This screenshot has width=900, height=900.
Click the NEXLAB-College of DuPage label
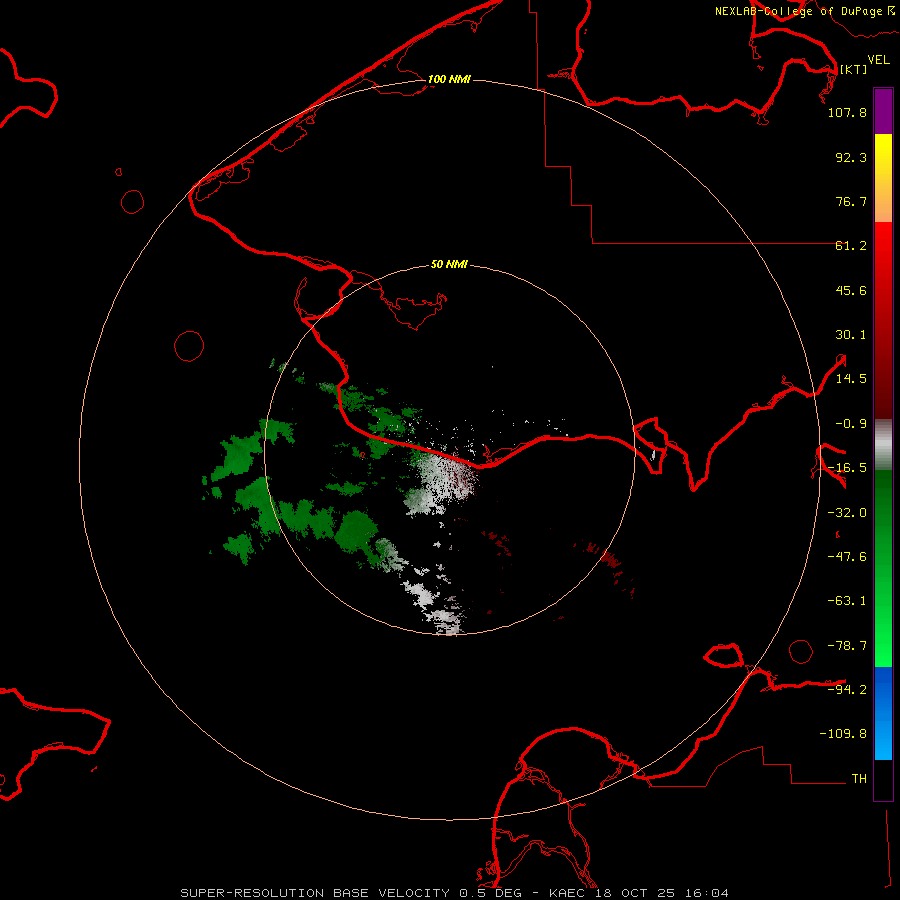tap(798, 11)
